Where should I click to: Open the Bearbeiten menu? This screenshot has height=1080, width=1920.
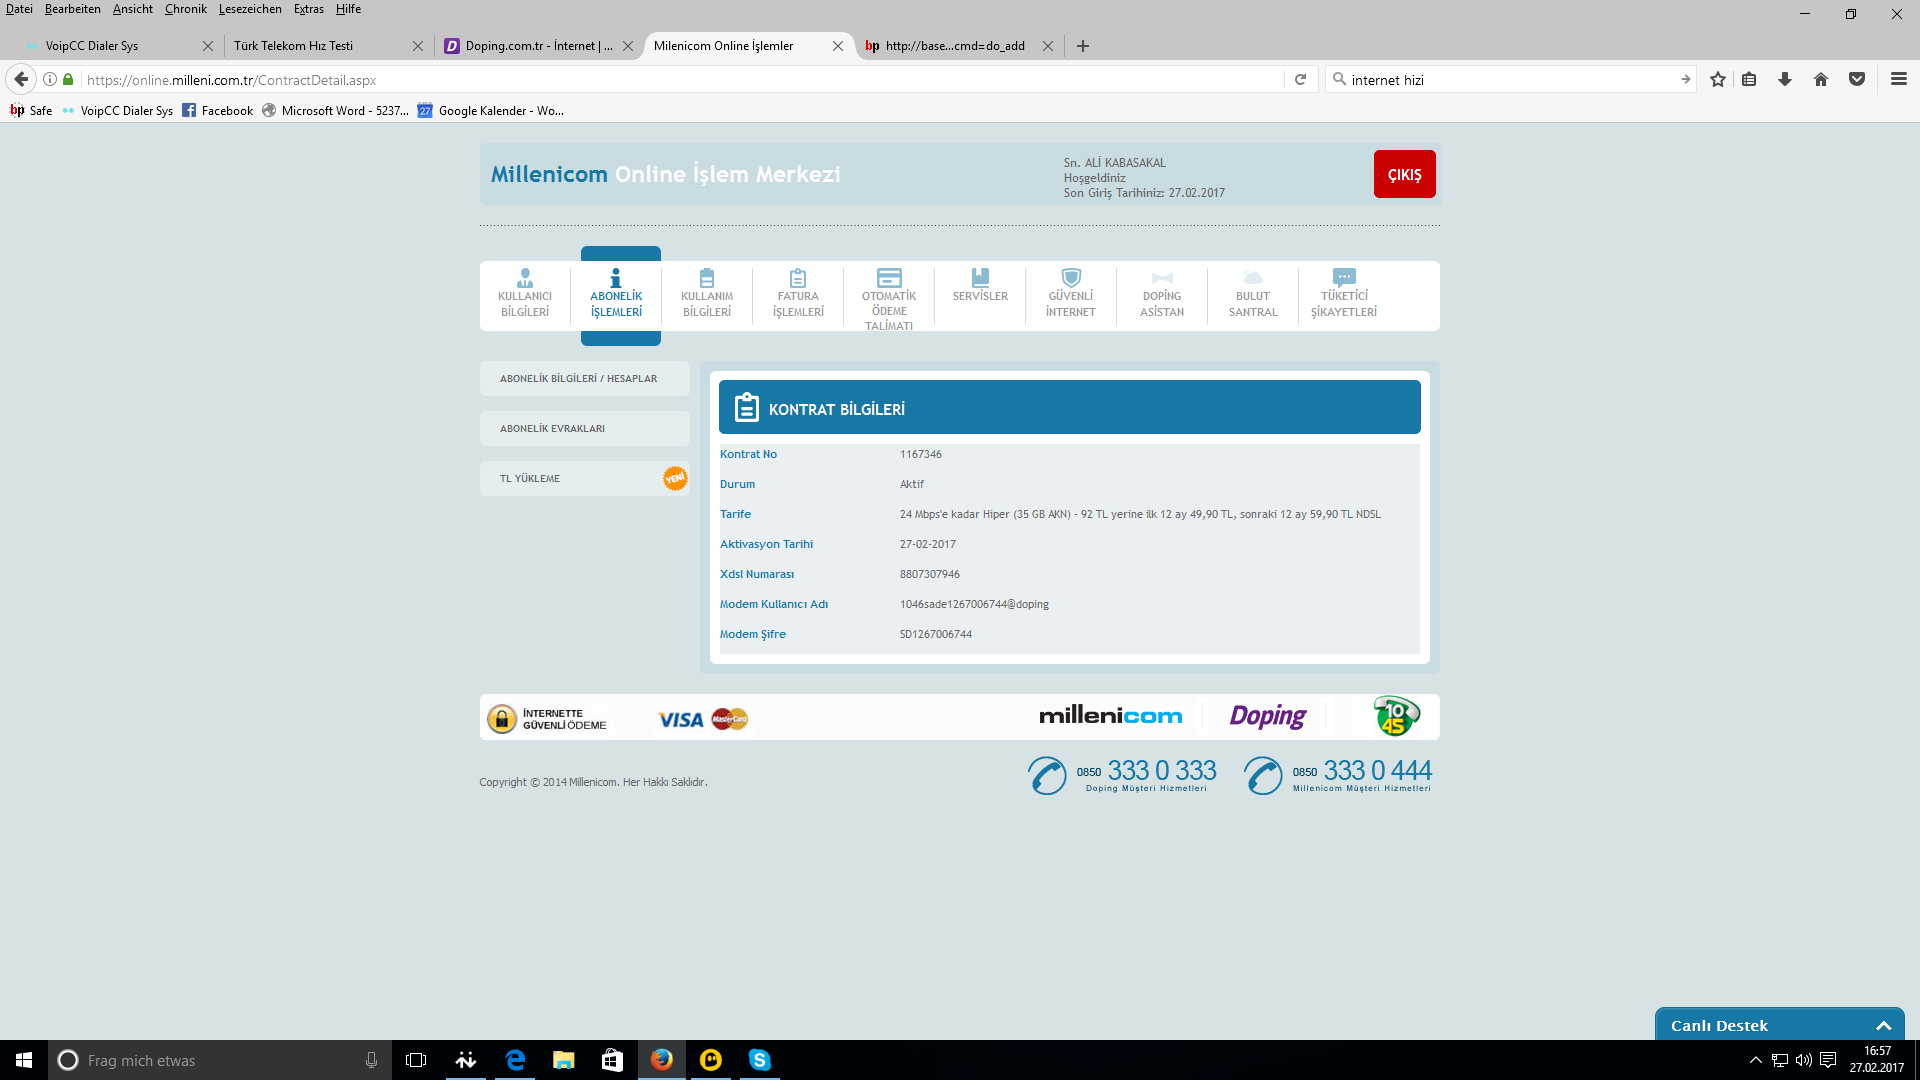tap(73, 9)
